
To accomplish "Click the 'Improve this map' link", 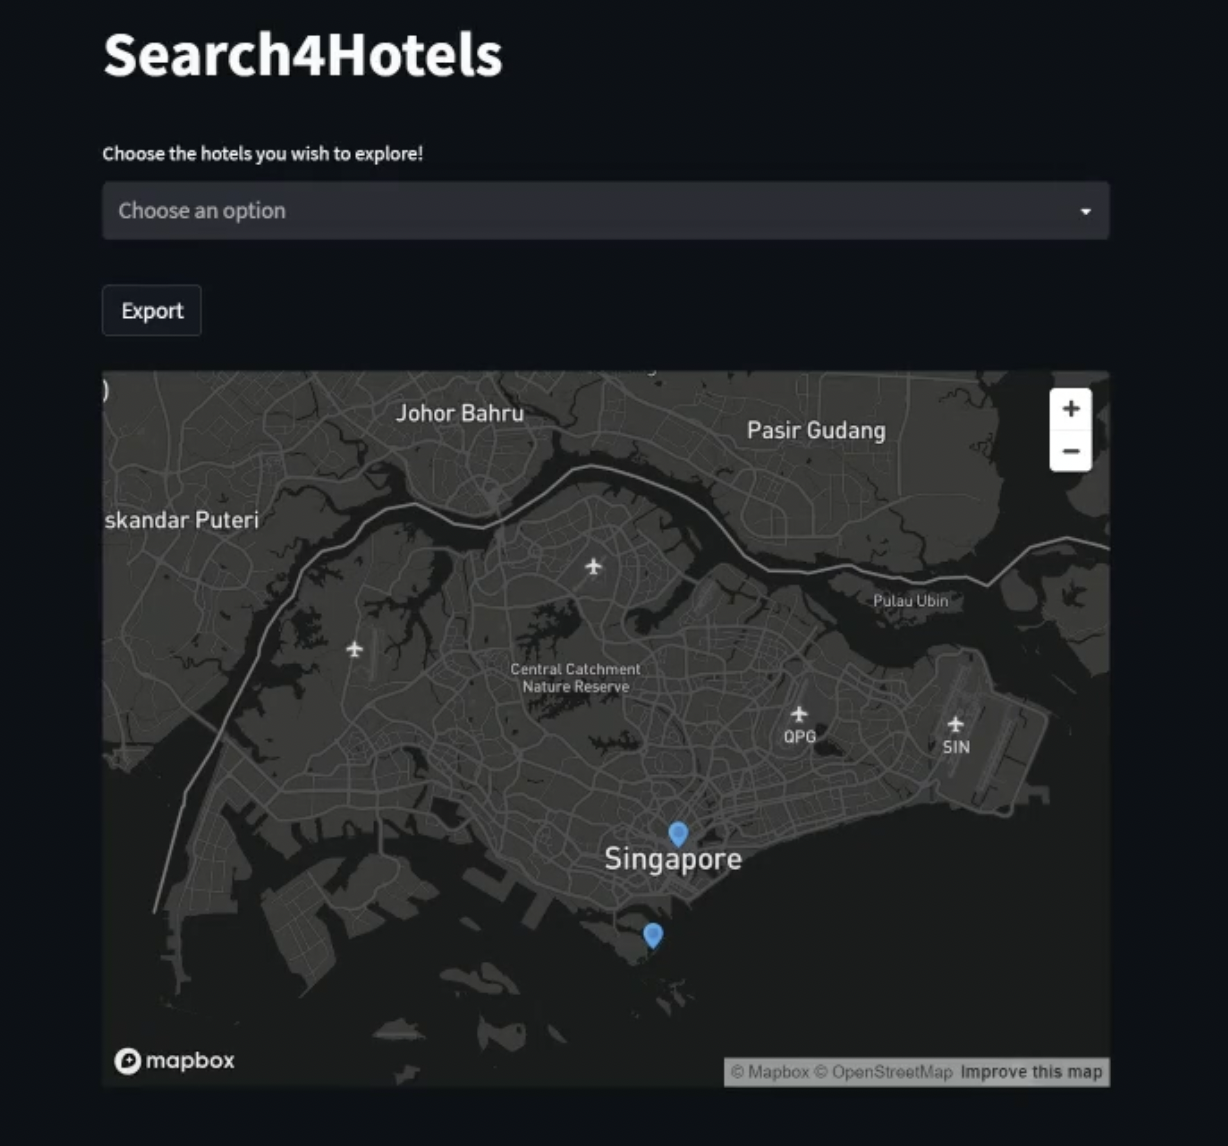I will tap(1031, 1072).
